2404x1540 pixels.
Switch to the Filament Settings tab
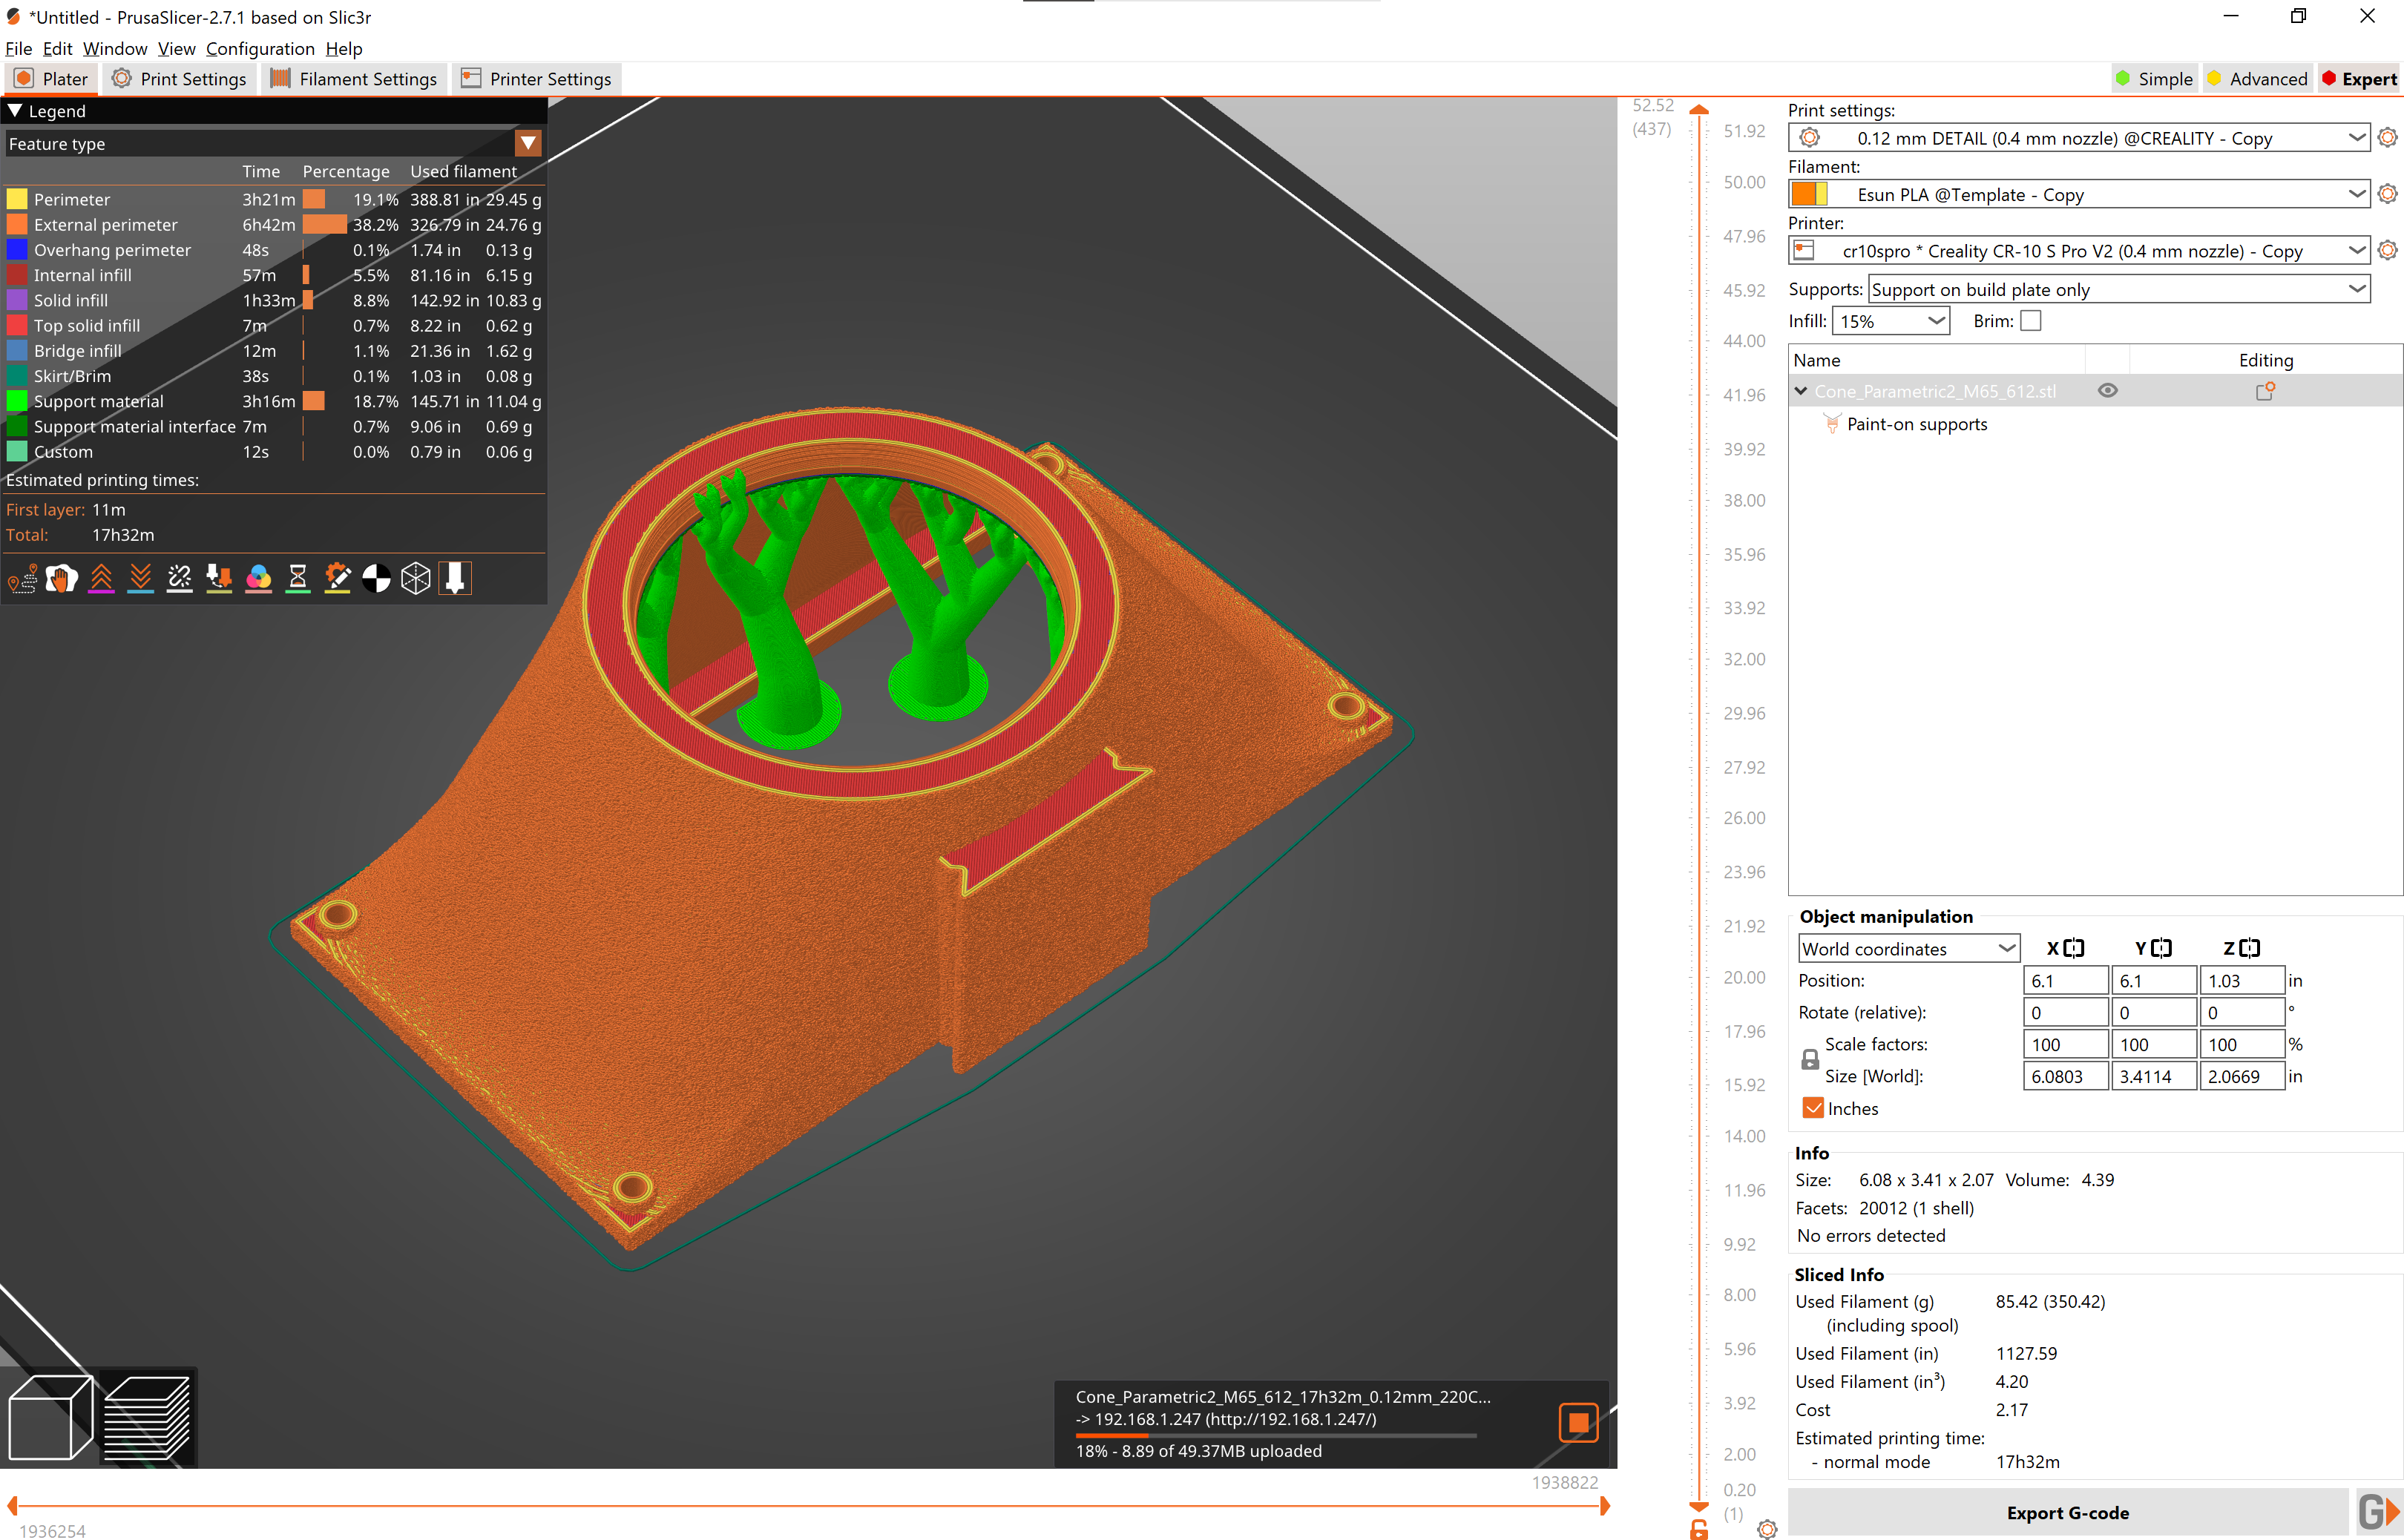point(354,79)
